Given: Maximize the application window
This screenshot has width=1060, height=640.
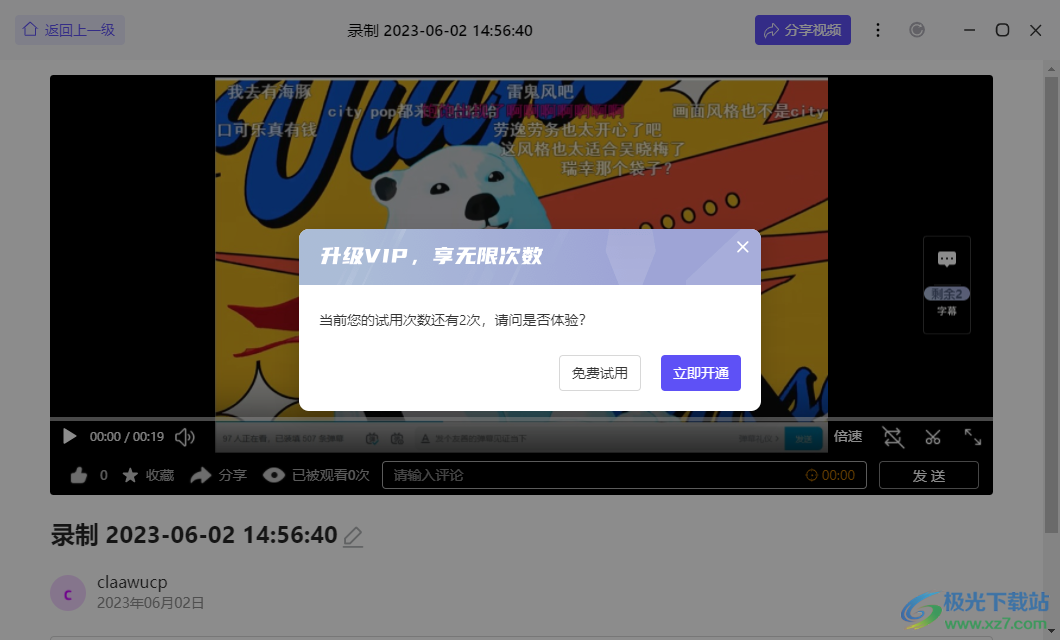Looking at the screenshot, I should tap(1002, 30).
